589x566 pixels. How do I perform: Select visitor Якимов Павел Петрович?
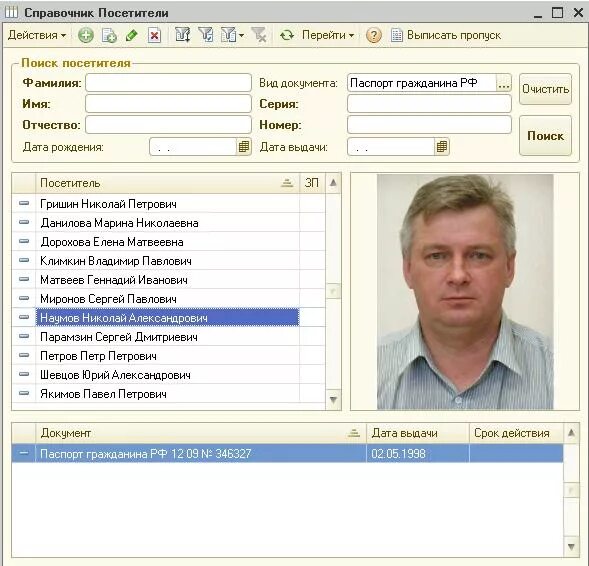pyautogui.click(x=168, y=394)
